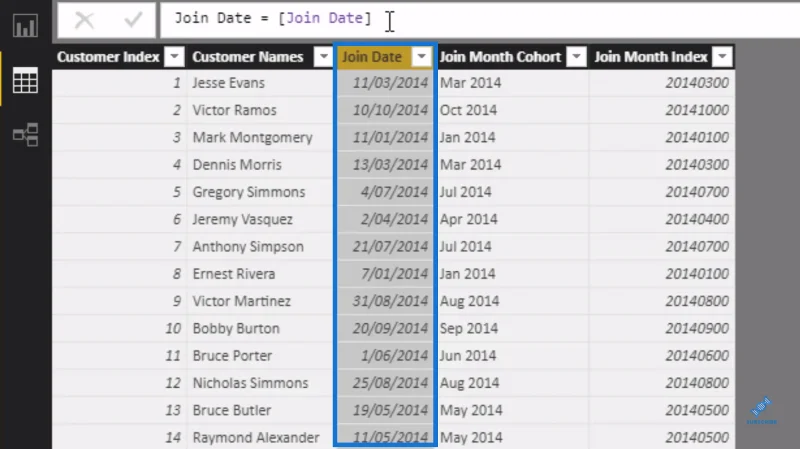Click the Jun 2014 cohort cell
Viewport: 800px width, 449px height.
click(512, 356)
